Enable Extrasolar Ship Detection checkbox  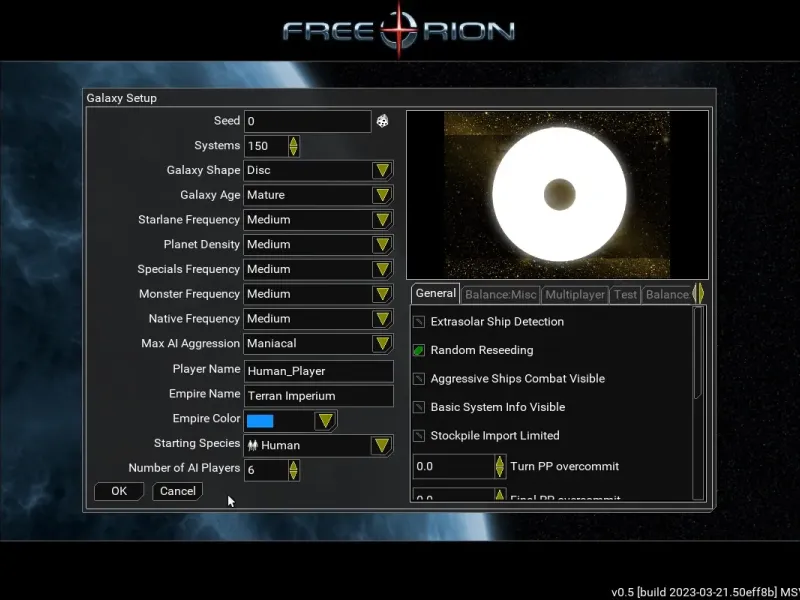(419, 322)
